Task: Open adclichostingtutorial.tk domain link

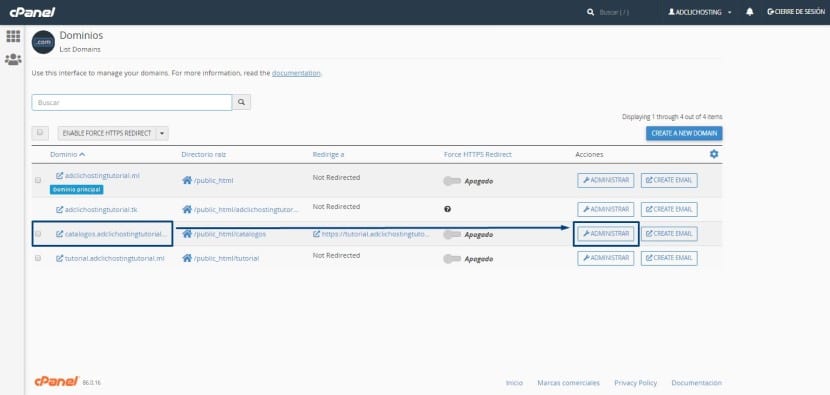Action: 97,210
